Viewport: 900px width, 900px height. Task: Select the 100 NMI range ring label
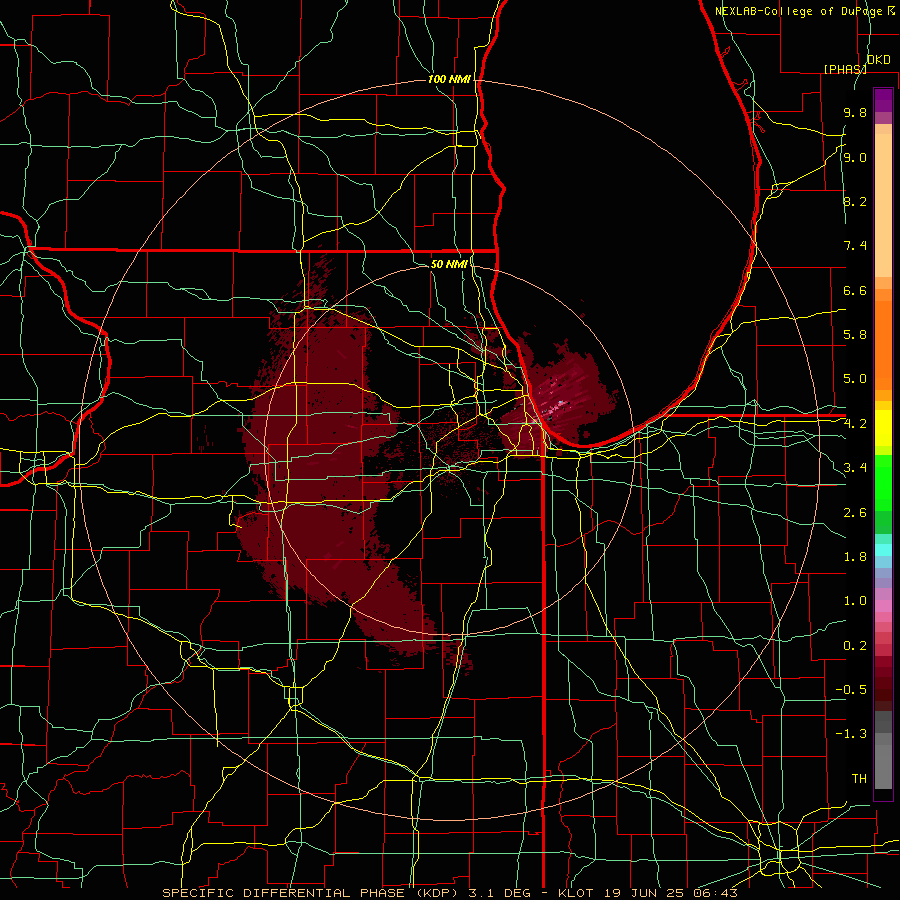tap(449, 79)
